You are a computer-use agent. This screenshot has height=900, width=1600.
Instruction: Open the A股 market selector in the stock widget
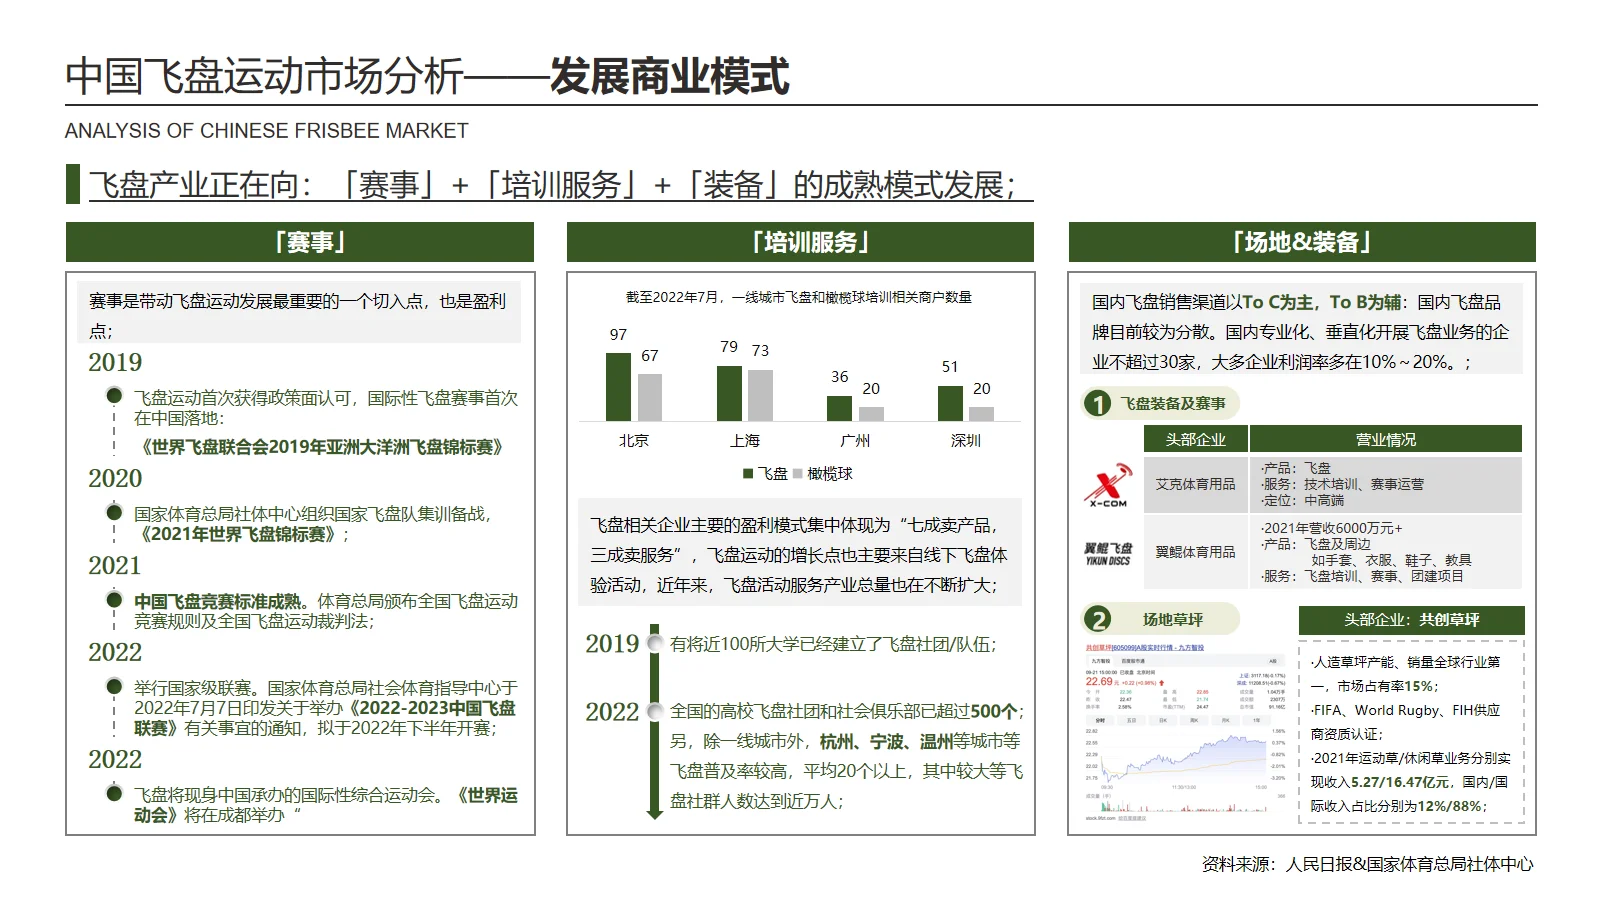pyautogui.click(x=1275, y=661)
